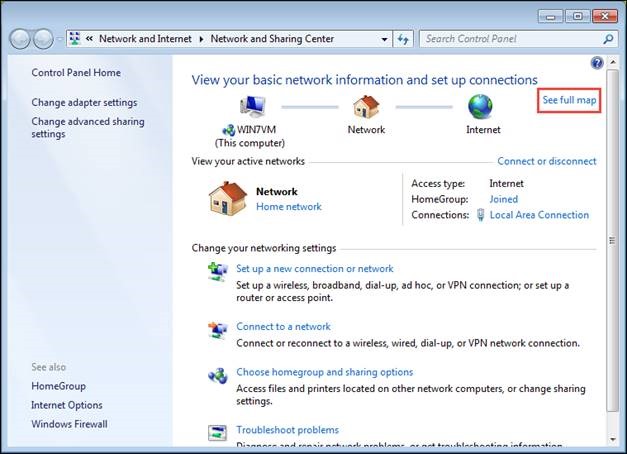Click the Troubleshoot problems icon
The image size is (627, 454).
pyautogui.click(x=218, y=433)
